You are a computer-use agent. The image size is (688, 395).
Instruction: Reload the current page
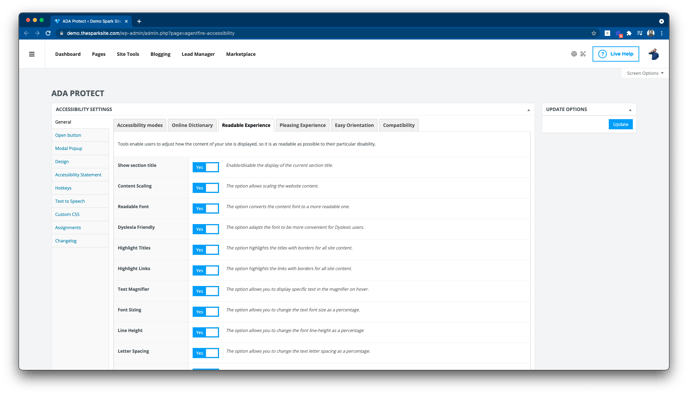pyautogui.click(x=48, y=33)
